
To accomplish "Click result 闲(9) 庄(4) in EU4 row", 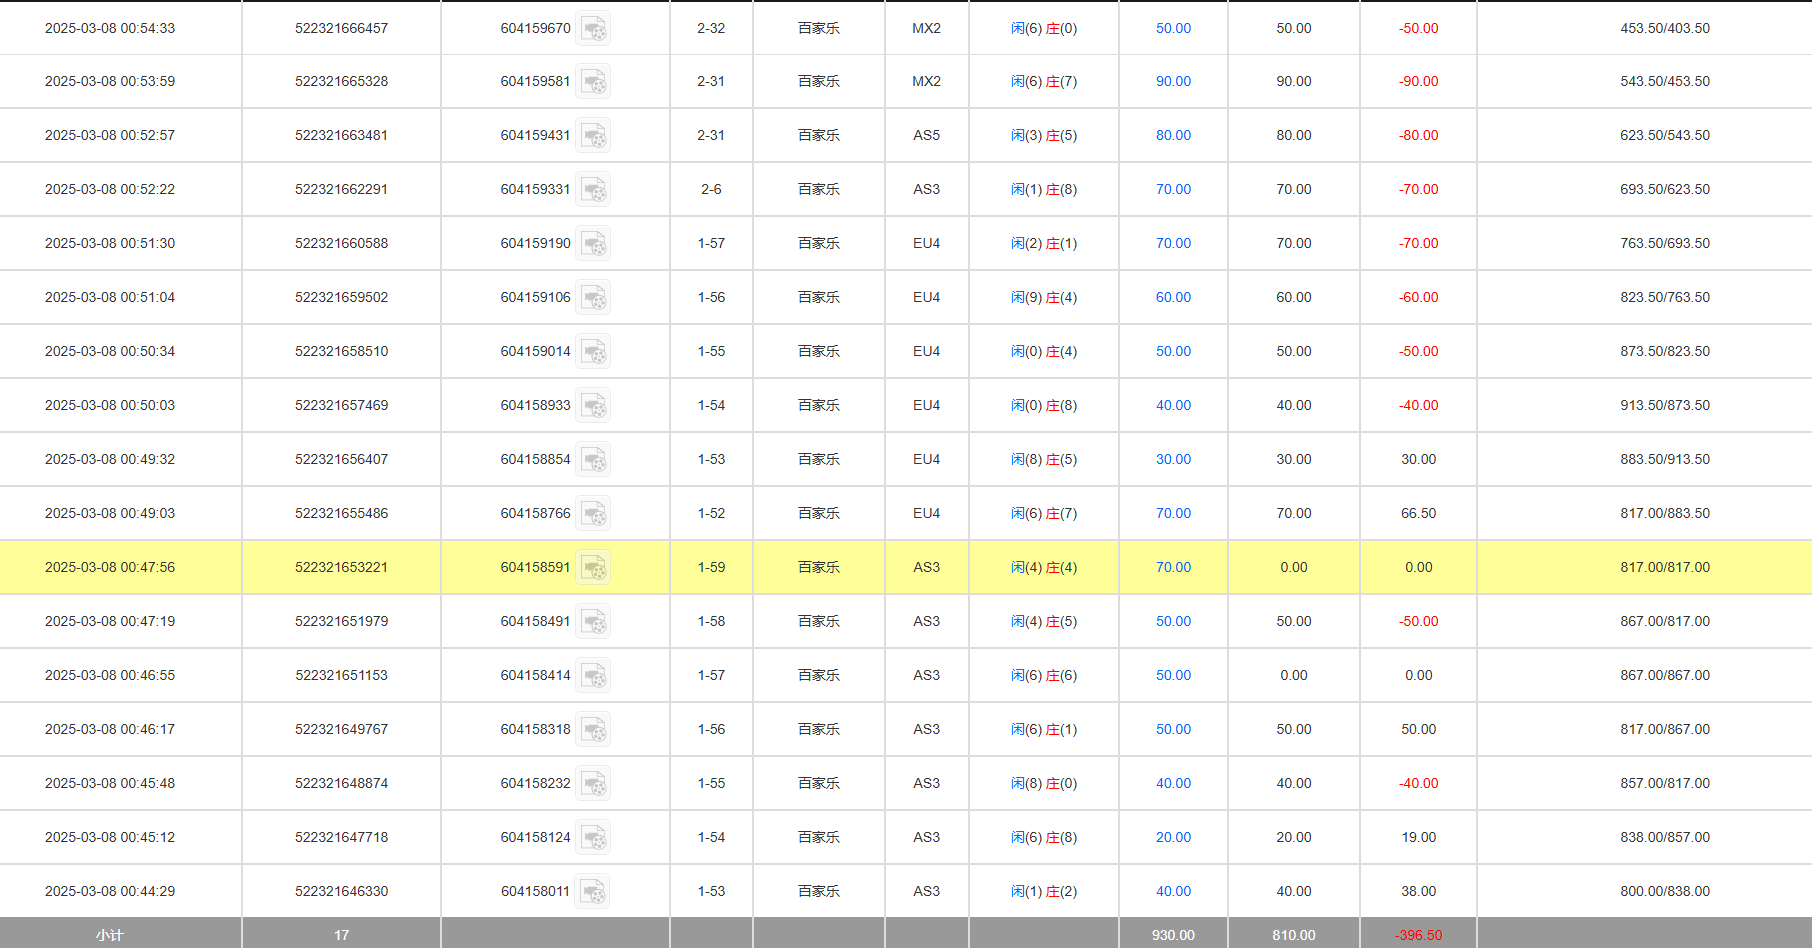I will pos(1043,298).
